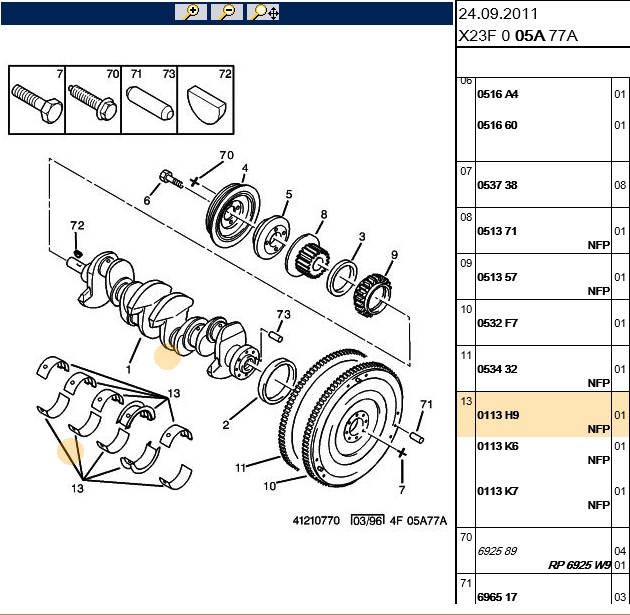Select highlighted part number 0113 H9

click(x=498, y=415)
